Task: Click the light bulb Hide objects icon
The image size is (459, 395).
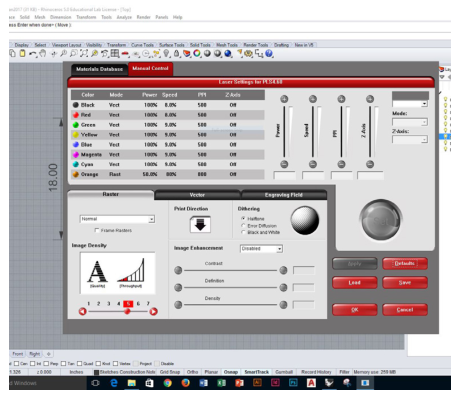Action: pyautogui.click(x=166, y=53)
